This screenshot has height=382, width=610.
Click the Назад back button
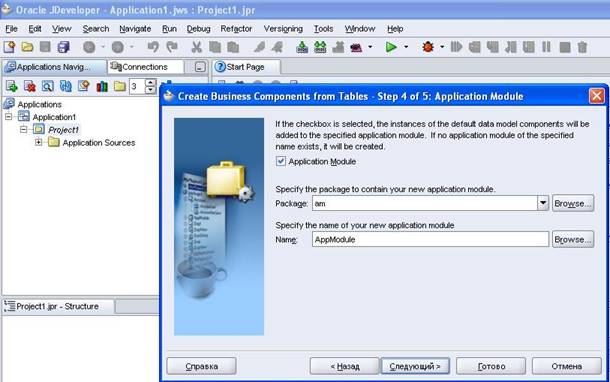[x=345, y=366]
